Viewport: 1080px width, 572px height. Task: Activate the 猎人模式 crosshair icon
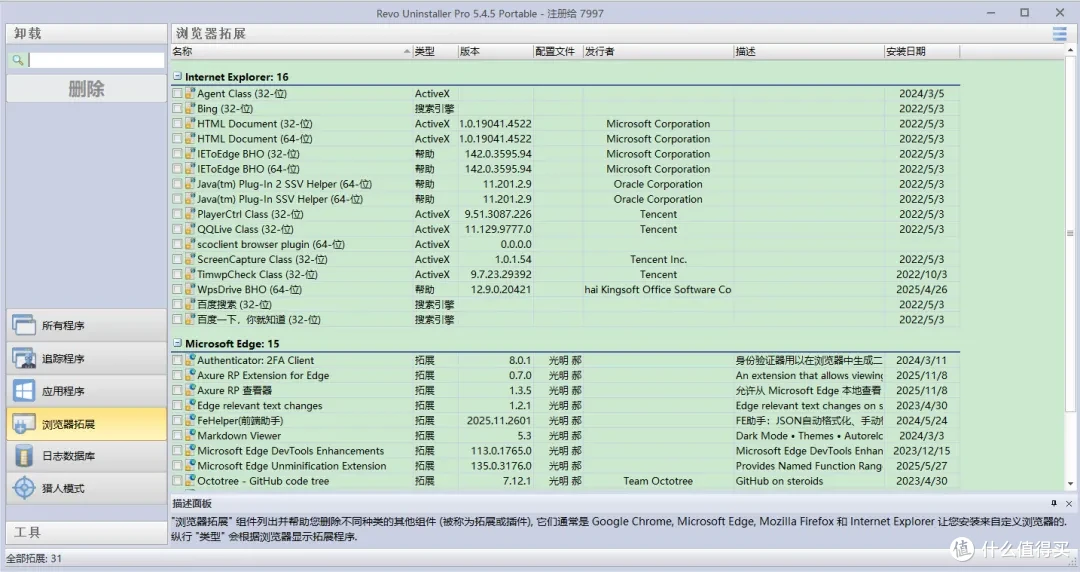(24, 488)
